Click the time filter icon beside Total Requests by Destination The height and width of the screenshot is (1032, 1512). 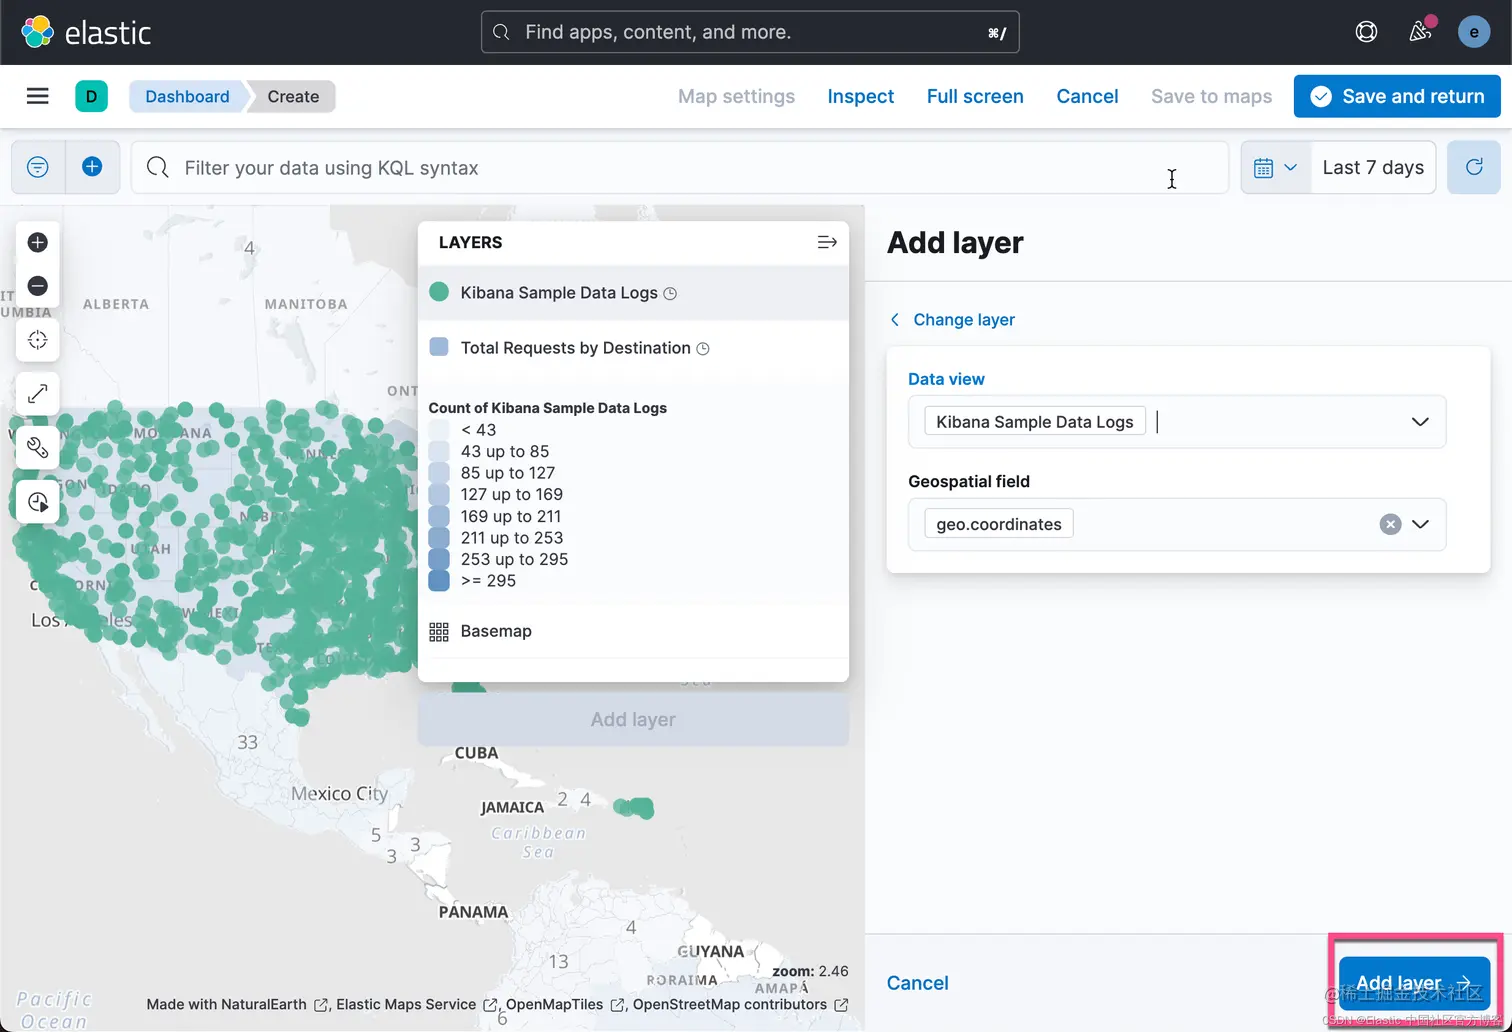[x=703, y=348]
